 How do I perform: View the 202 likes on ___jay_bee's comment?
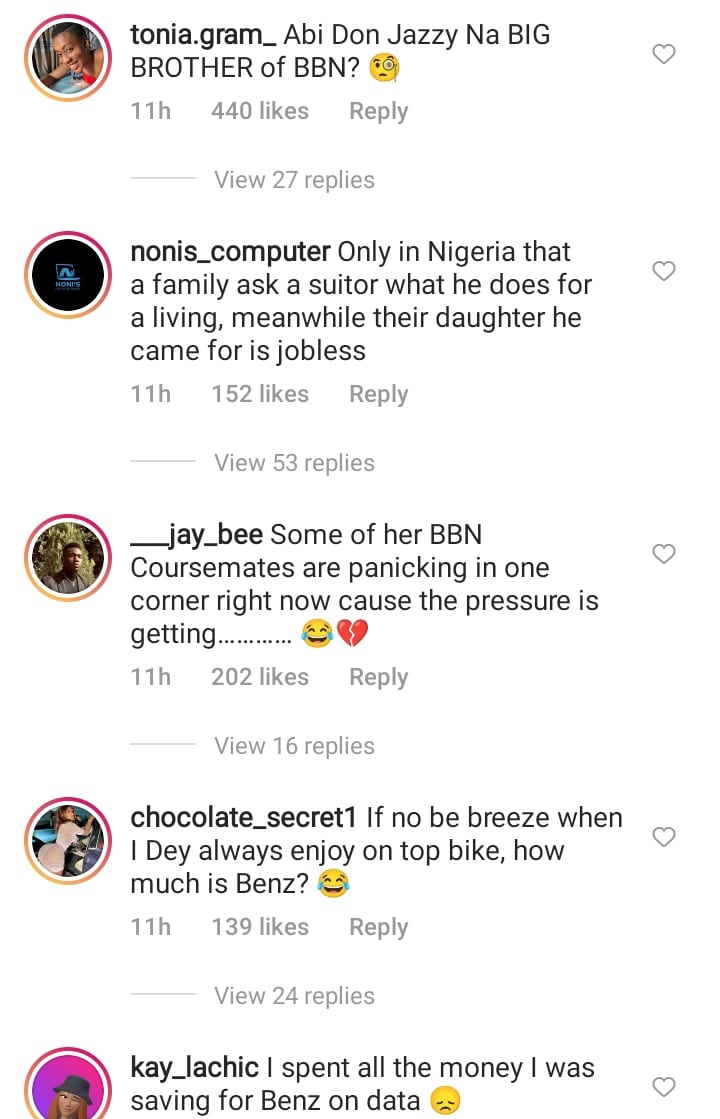(259, 677)
